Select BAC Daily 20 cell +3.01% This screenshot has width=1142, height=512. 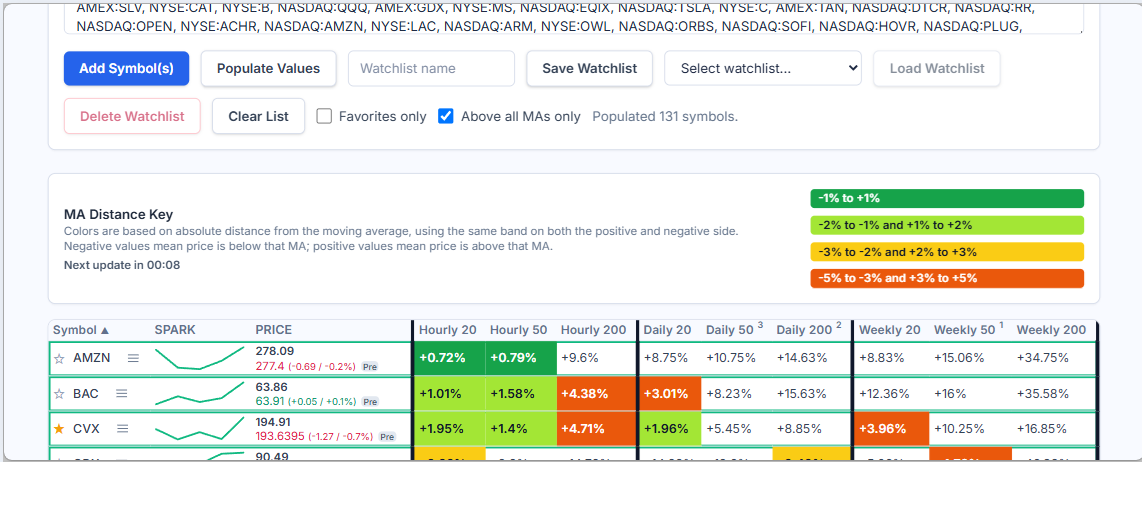click(x=670, y=394)
